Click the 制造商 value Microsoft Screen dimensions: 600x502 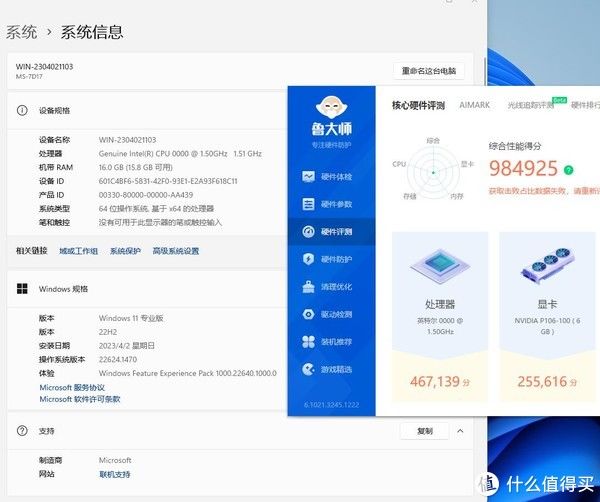click(x=115, y=460)
